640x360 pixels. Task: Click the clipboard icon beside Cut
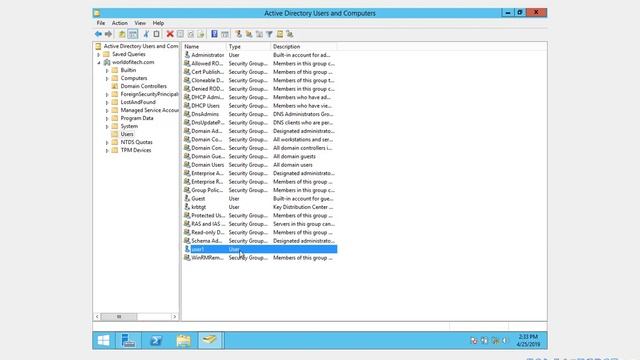tap(156, 34)
